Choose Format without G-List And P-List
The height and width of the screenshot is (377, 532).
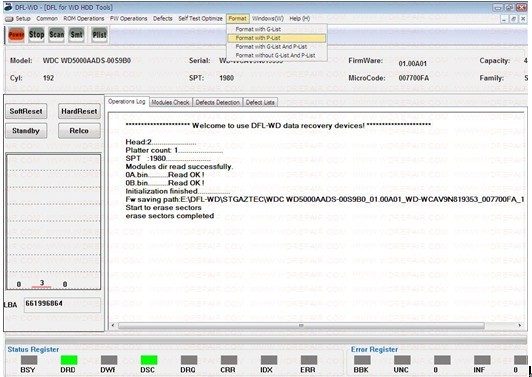pyautogui.click(x=277, y=55)
